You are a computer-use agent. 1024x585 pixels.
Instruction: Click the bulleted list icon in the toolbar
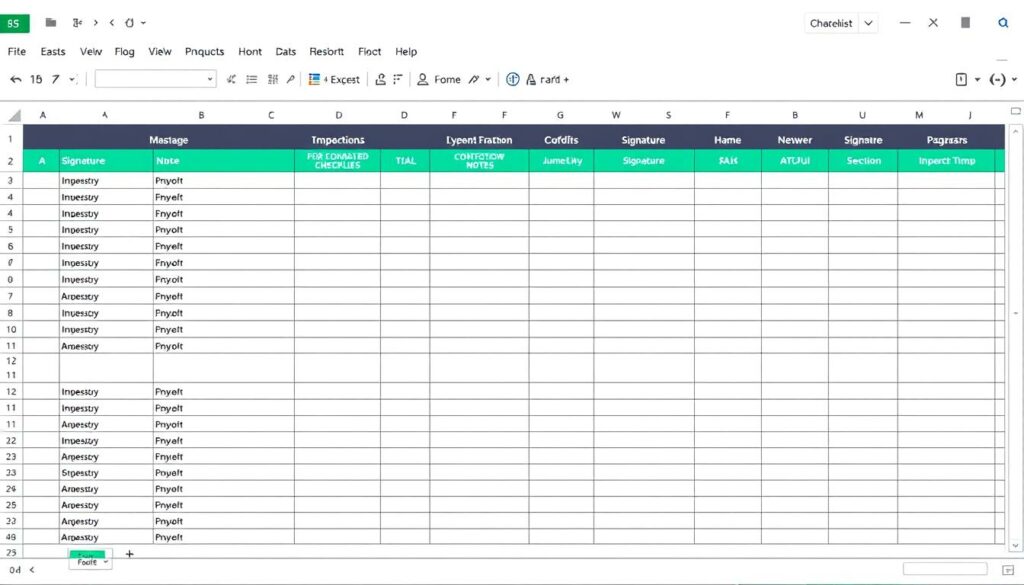(x=251, y=79)
